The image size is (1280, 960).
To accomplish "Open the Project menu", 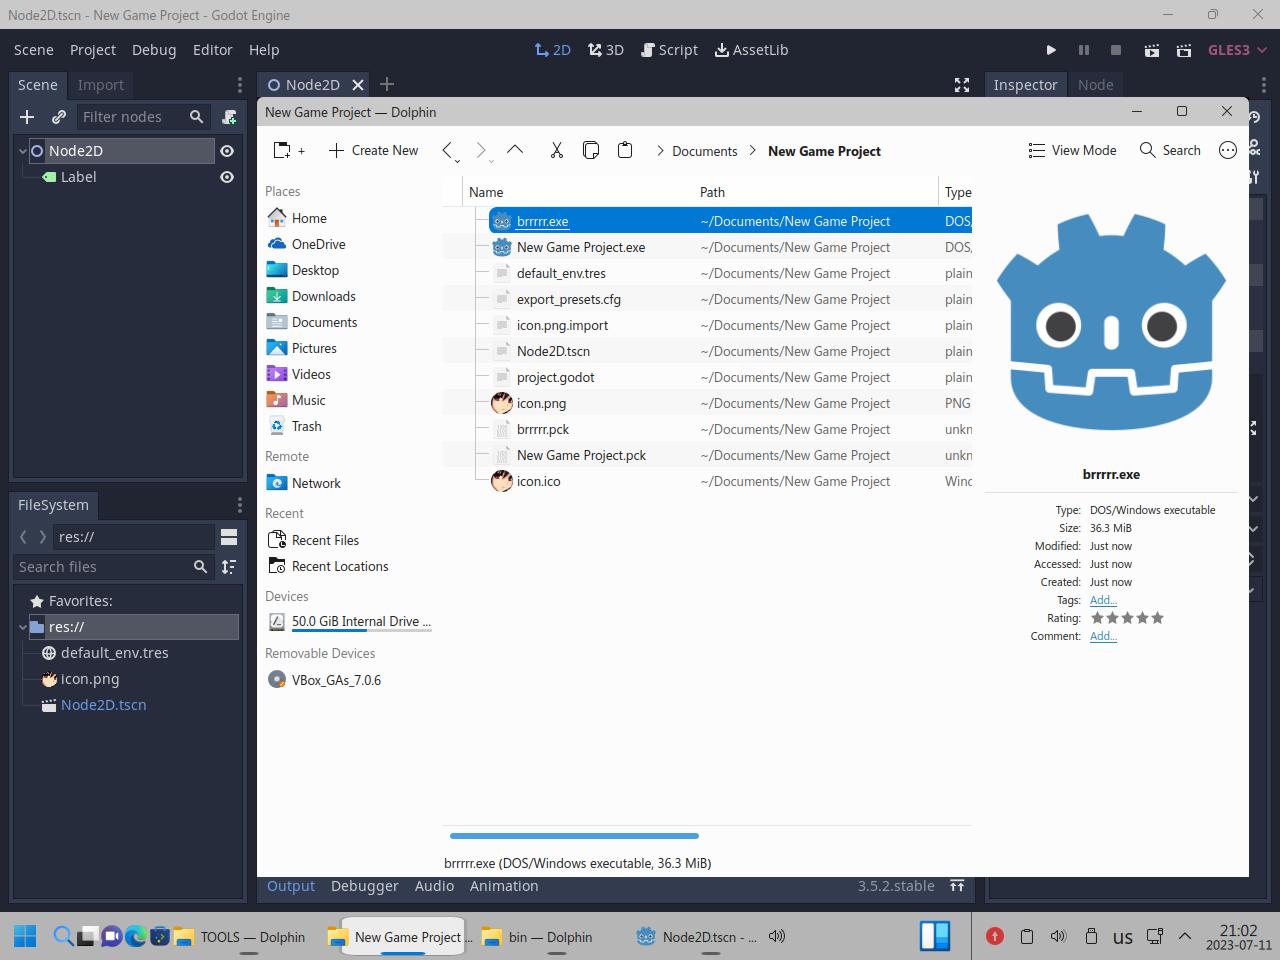I will 93,50.
